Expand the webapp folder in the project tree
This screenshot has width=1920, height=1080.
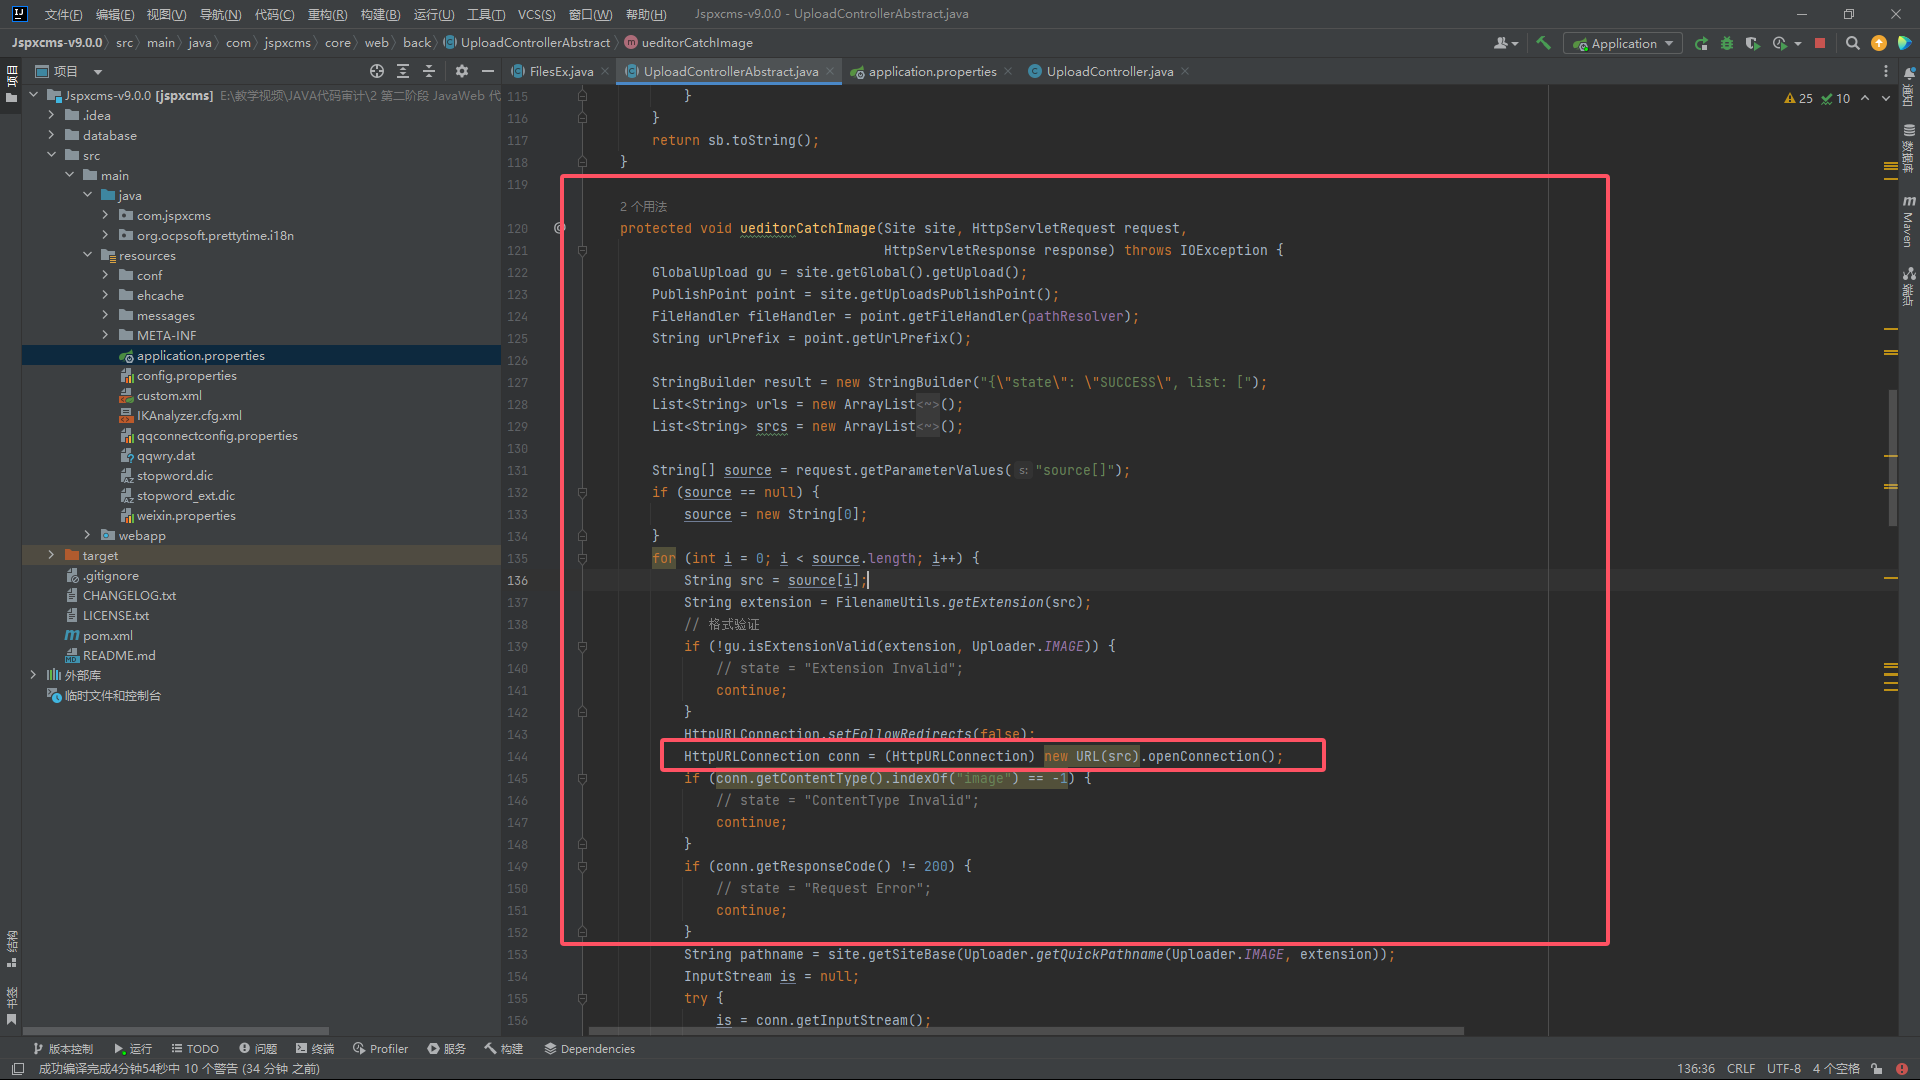point(87,535)
